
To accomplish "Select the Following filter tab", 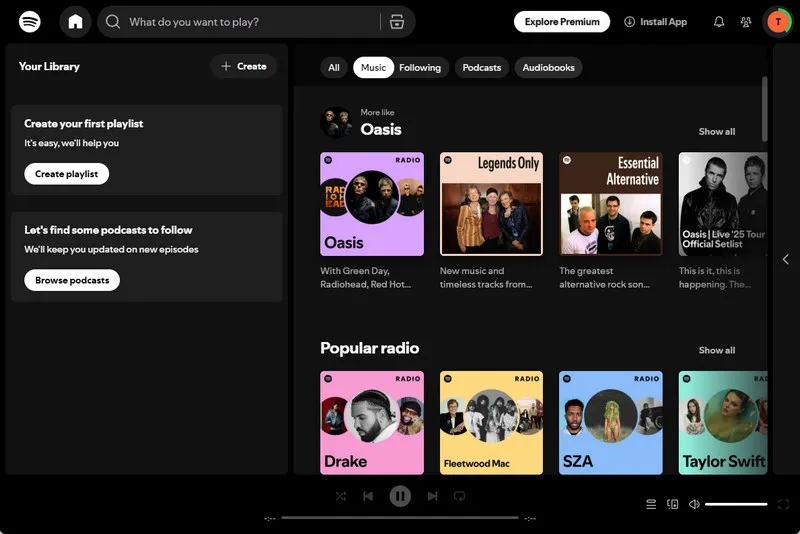I will [420, 67].
